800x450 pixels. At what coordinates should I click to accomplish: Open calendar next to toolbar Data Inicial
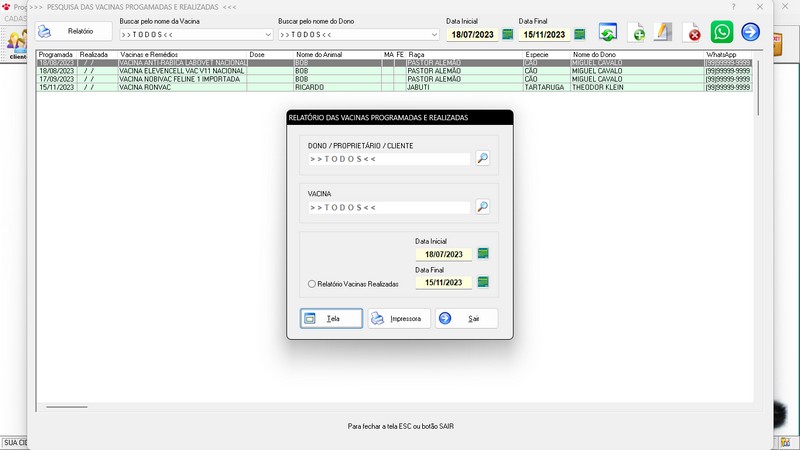point(508,34)
